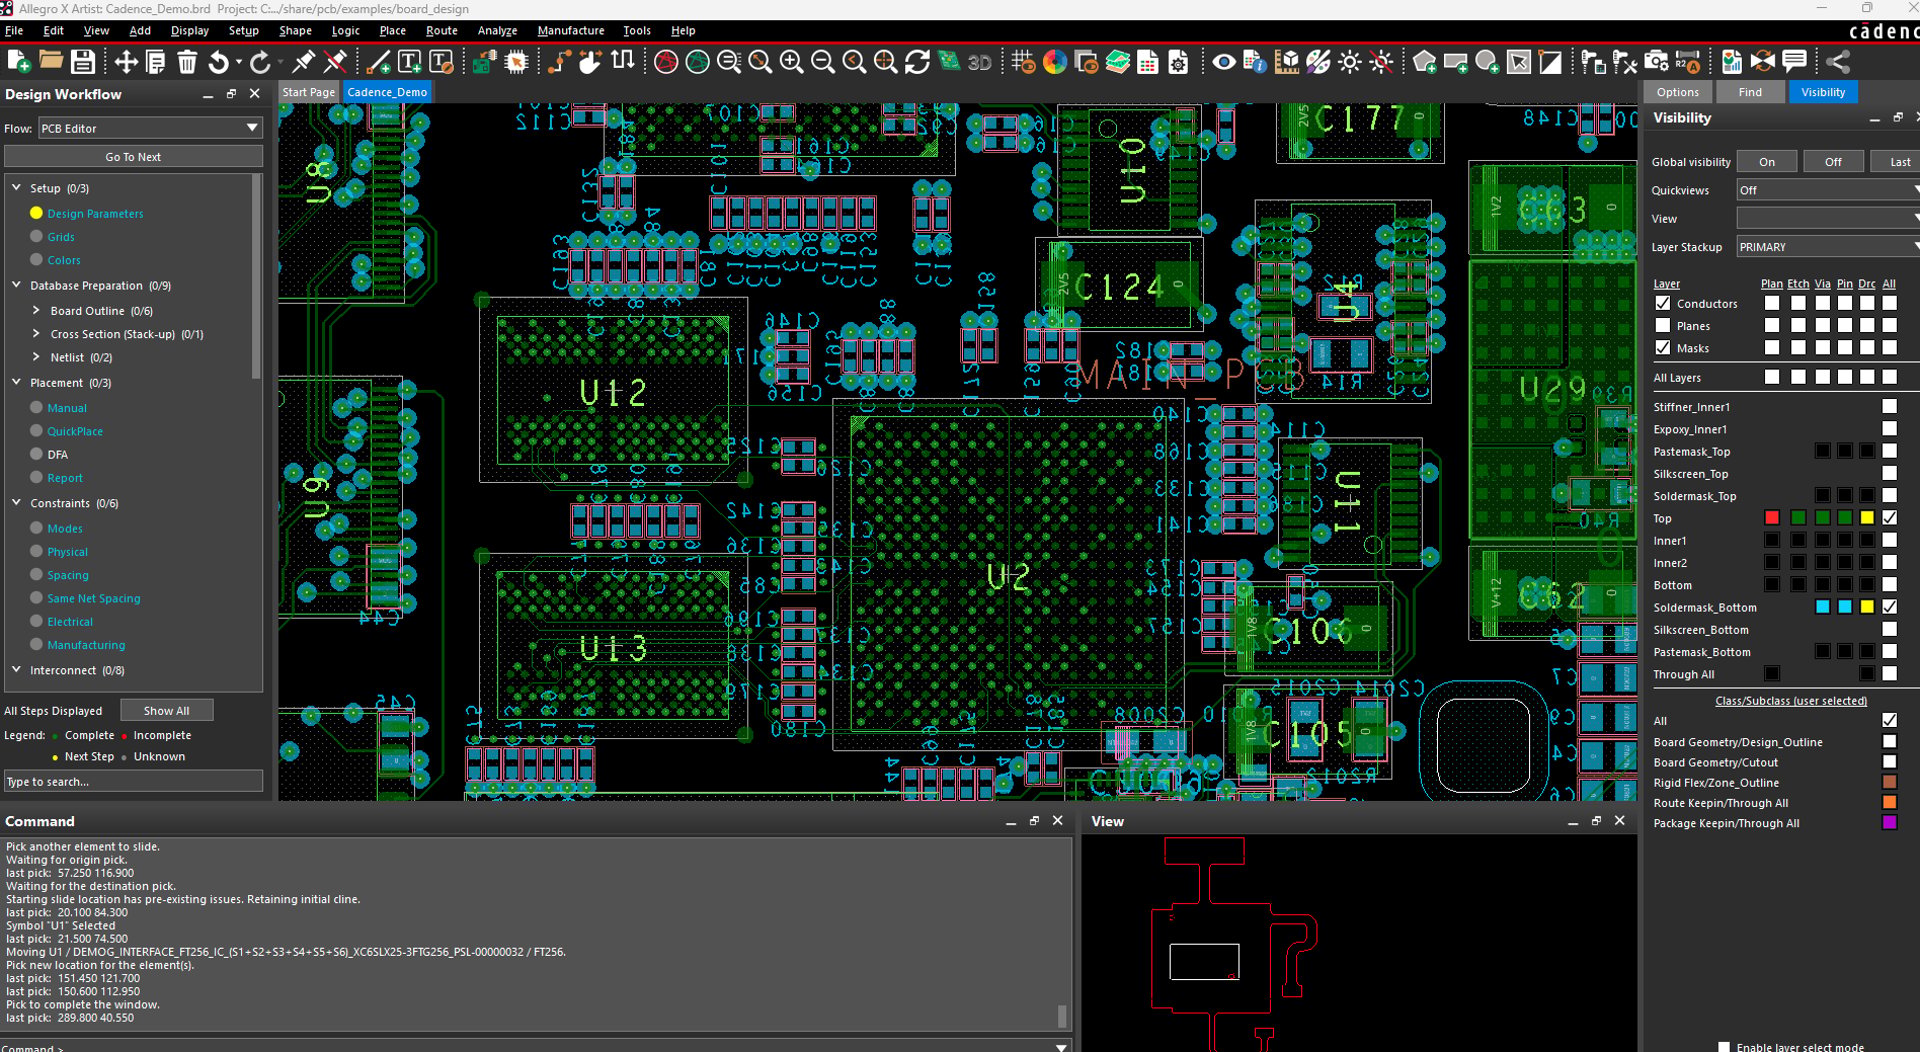Click the Add Text icon
This screenshot has height=1052, width=1920.
tap(410, 62)
